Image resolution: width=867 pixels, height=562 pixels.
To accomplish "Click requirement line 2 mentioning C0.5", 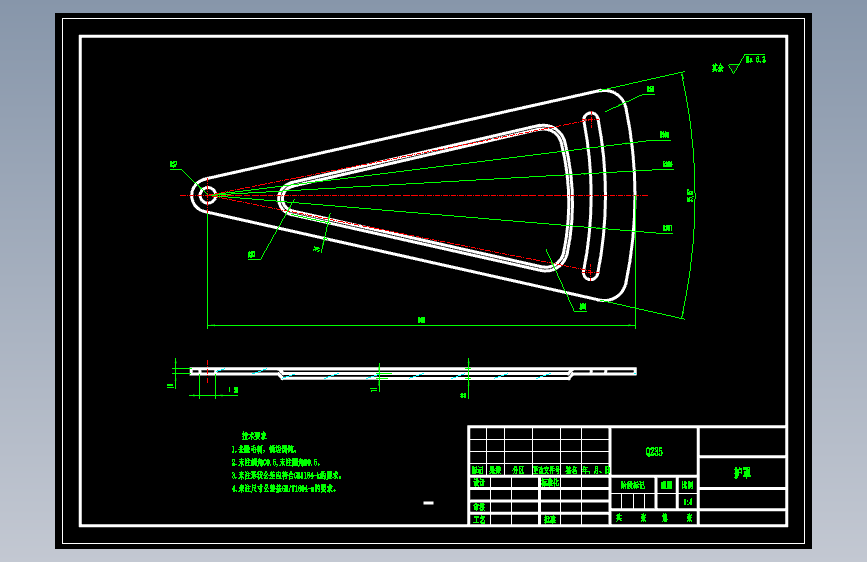I will pyautogui.click(x=275, y=462).
